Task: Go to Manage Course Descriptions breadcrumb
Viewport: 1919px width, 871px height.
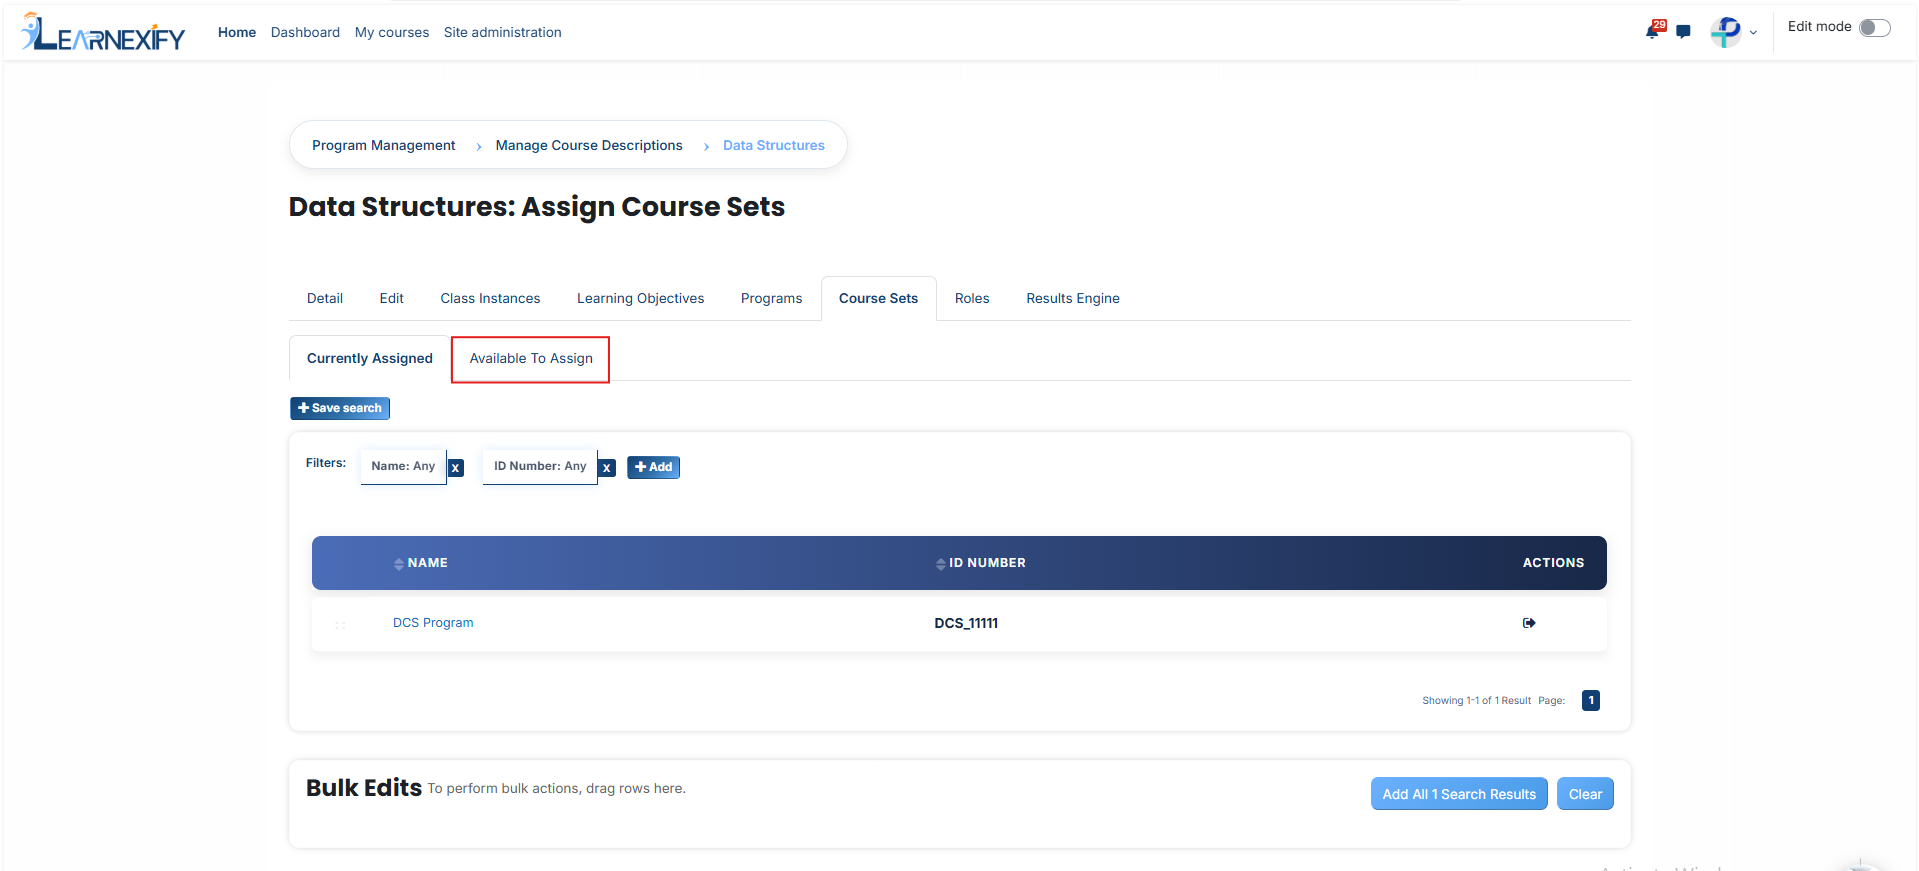Action: [x=589, y=145]
